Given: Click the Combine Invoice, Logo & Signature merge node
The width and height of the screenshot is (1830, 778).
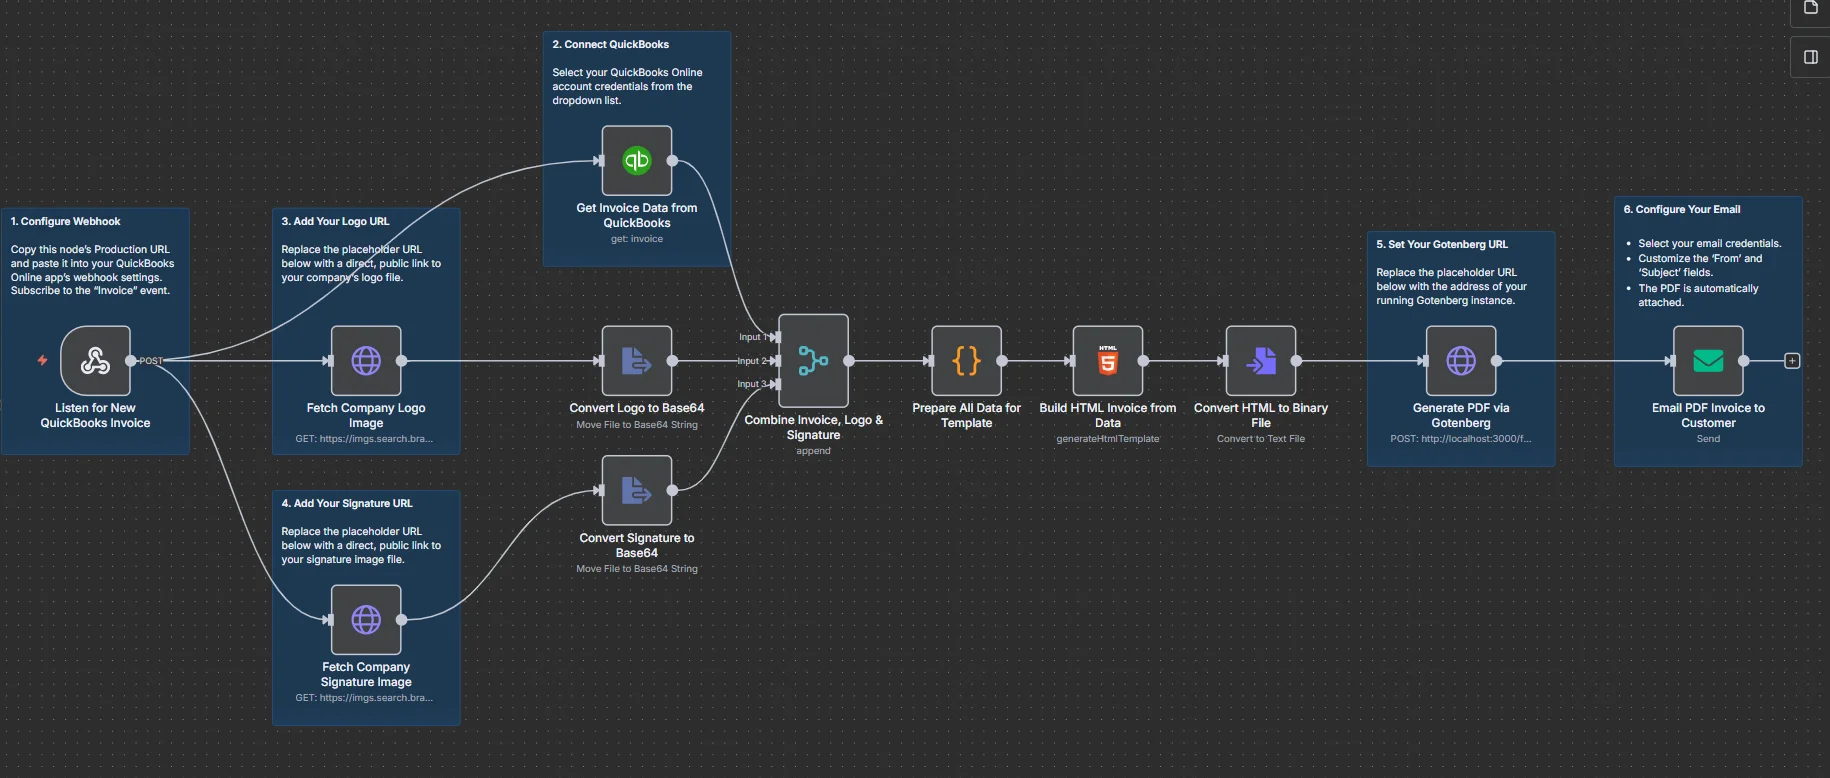Looking at the screenshot, I should (813, 361).
